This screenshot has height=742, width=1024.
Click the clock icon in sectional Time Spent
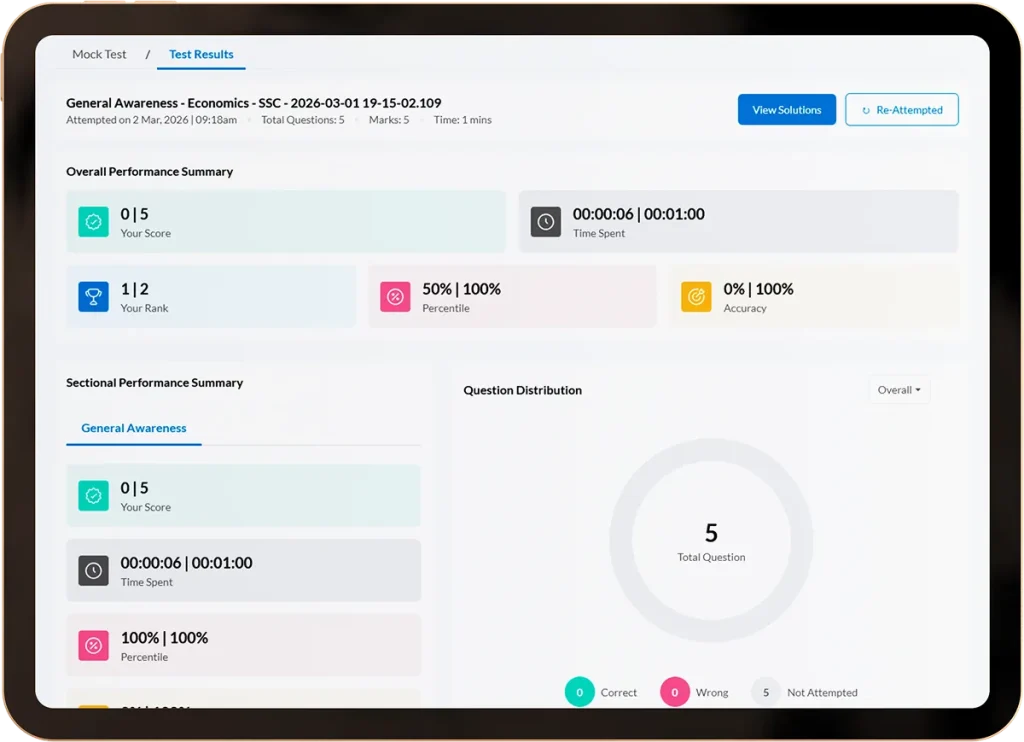[x=93, y=571]
